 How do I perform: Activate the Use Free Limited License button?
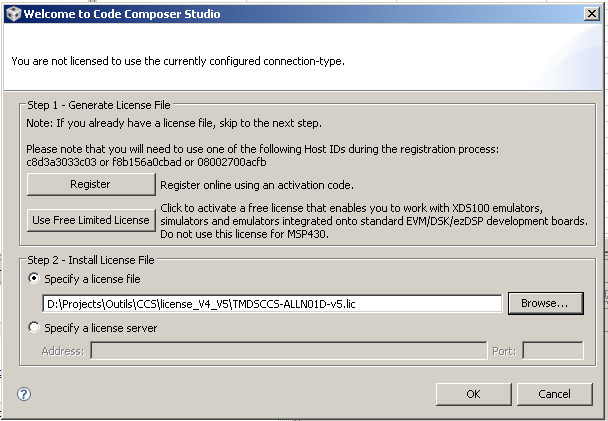pyautogui.click(x=91, y=220)
